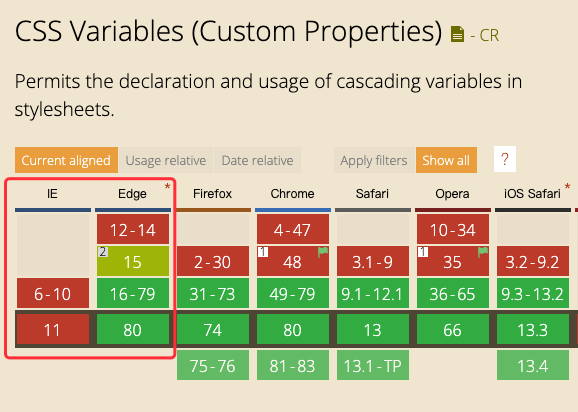Click the CR status link
The height and width of the screenshot is (412, 578).
485,35
